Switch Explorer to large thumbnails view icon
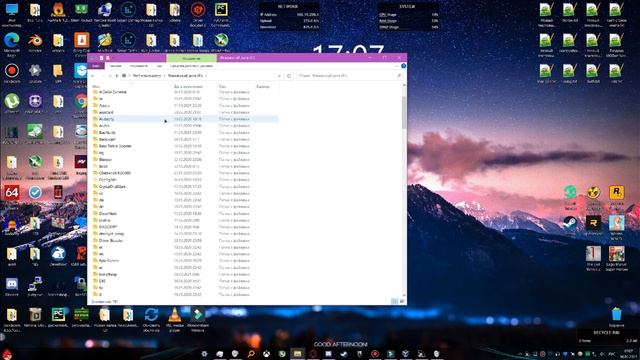The height and width of the screenshot is (360, 640). pos(402,301)
